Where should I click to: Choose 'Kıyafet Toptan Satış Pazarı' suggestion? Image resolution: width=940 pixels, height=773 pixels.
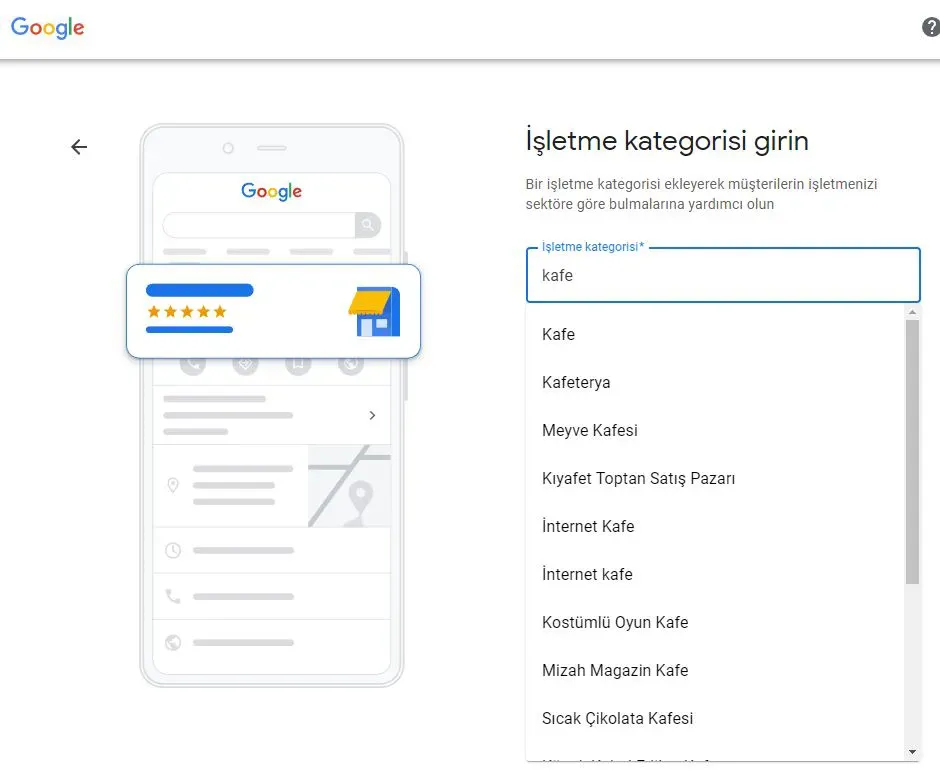point(715,478)
